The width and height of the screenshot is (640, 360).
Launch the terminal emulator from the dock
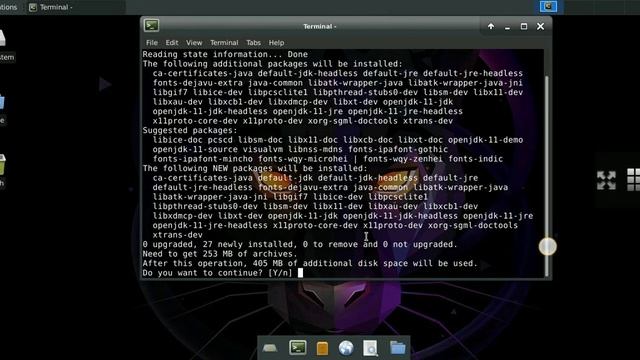(298, 348)
